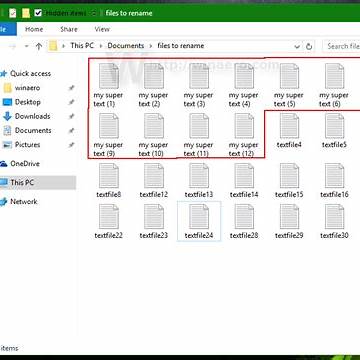
Task: Expand chevron after Documents breadcrumb
Action: [x=151, y=46]
